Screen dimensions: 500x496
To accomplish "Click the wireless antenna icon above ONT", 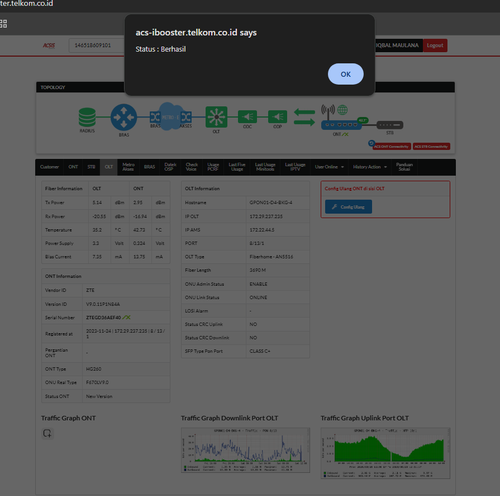I will (x=328, y=112).
